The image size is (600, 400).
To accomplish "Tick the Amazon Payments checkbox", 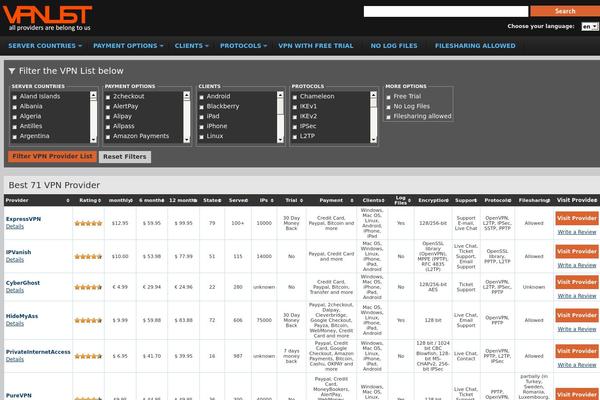I will 108,137.
